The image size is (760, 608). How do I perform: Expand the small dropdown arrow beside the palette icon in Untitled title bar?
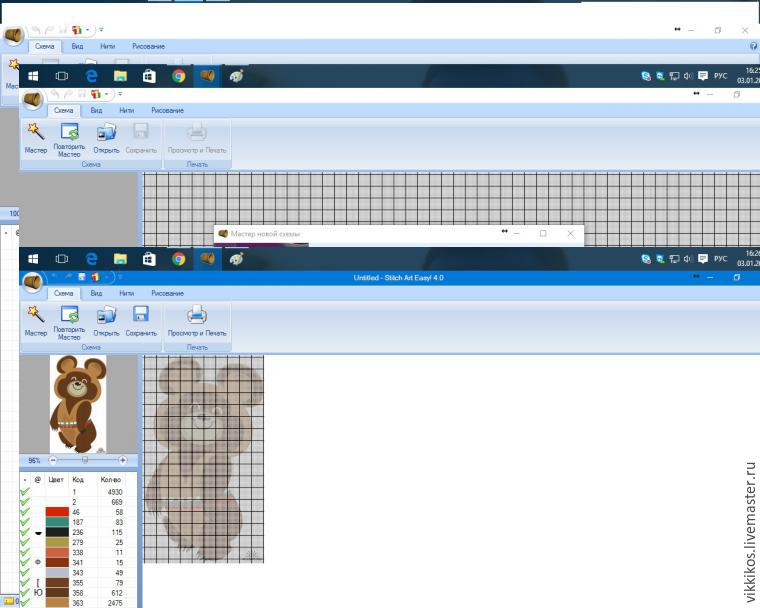coord(106,277)
